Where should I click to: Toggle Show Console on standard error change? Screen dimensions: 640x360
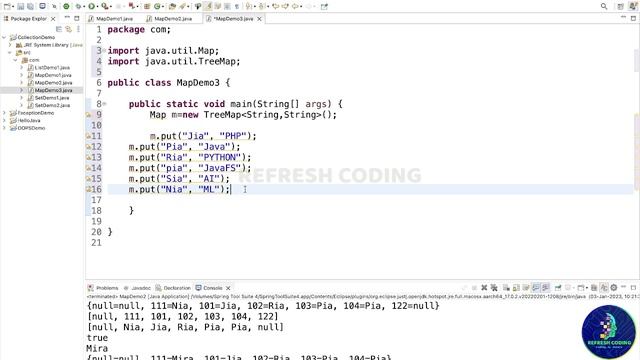click(545, 288)
